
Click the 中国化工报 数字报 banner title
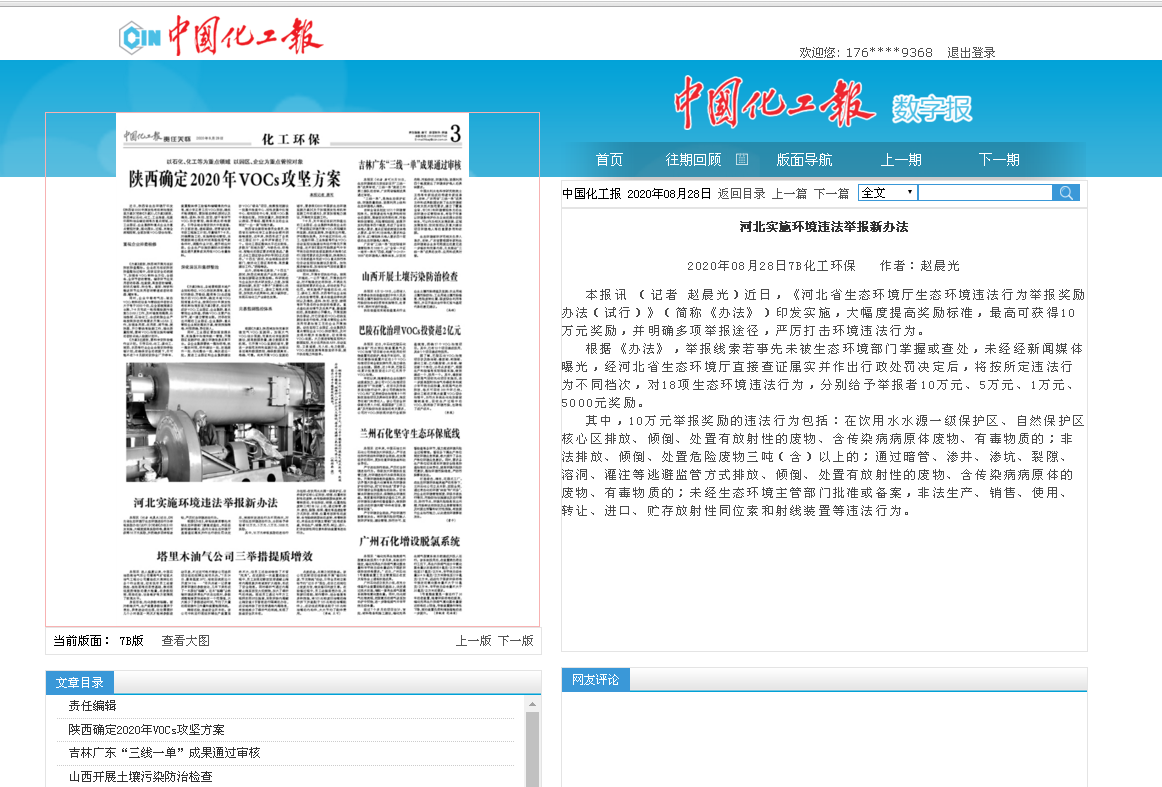click(822, 103)
